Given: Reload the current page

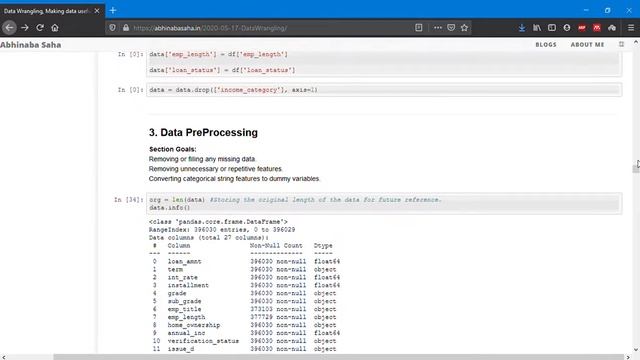Looking at the screenshot, I should pos(40,28).
